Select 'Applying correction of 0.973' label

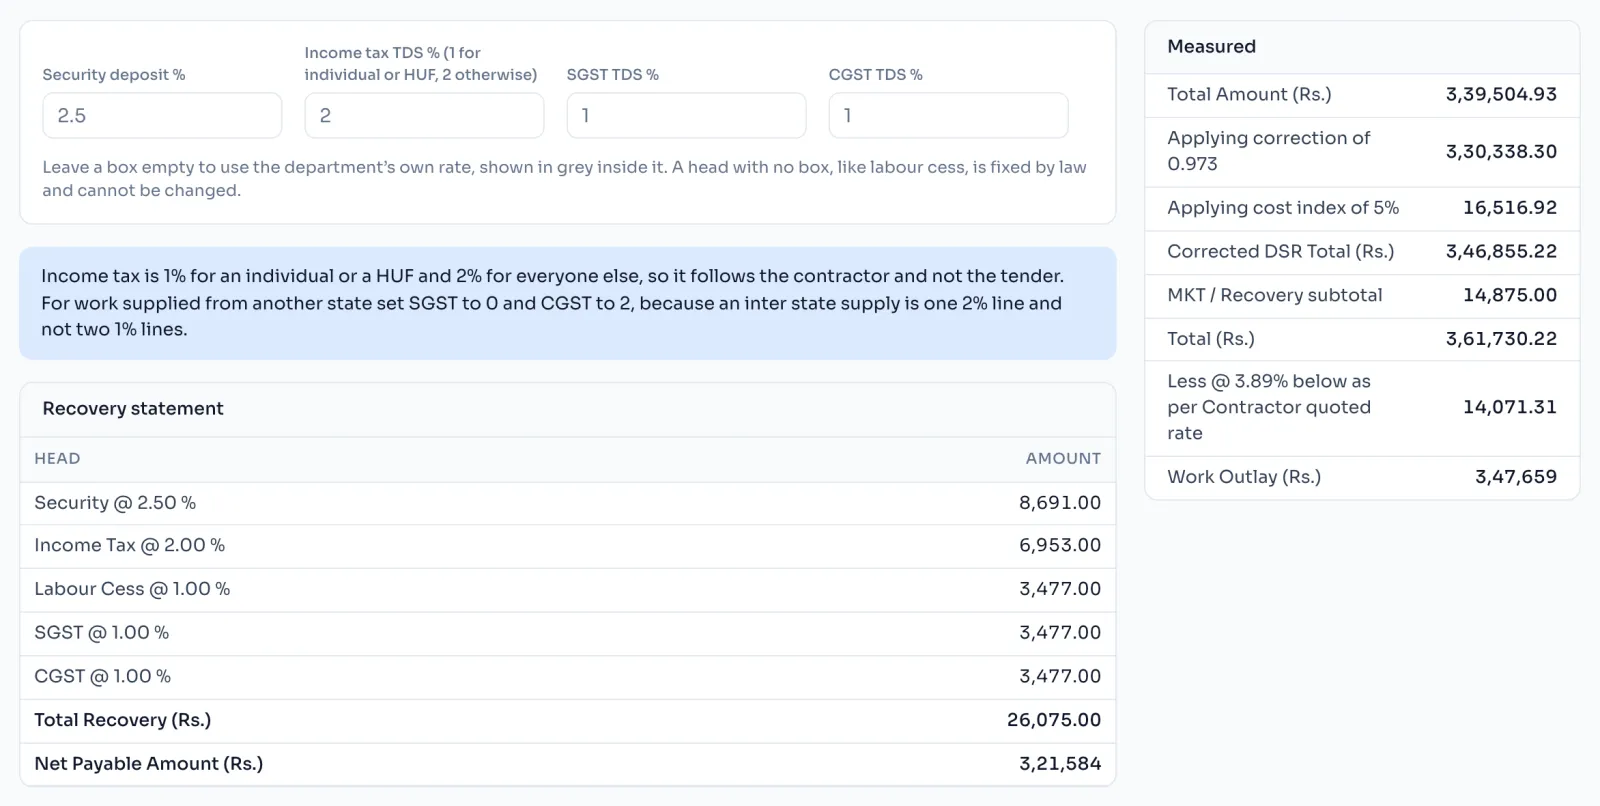(x=1269, y=151)
